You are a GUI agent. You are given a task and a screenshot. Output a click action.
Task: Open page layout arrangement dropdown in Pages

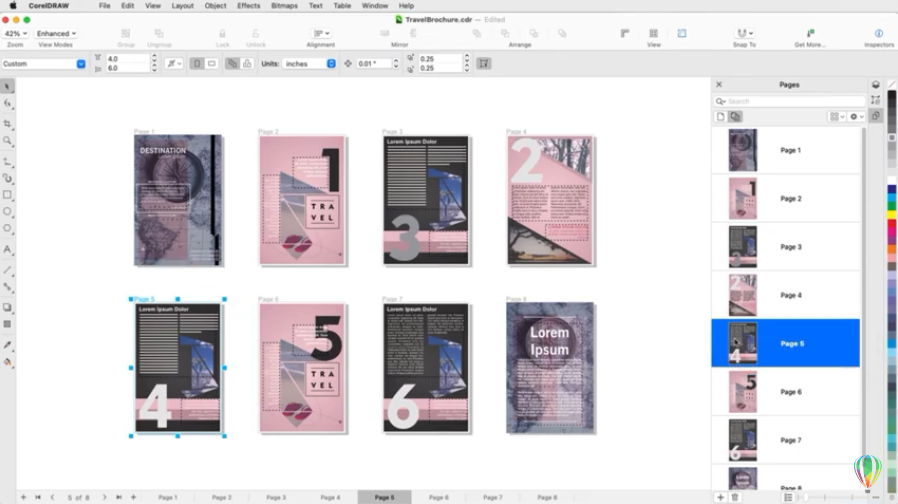pyautogui.click(x=837, y=117)
